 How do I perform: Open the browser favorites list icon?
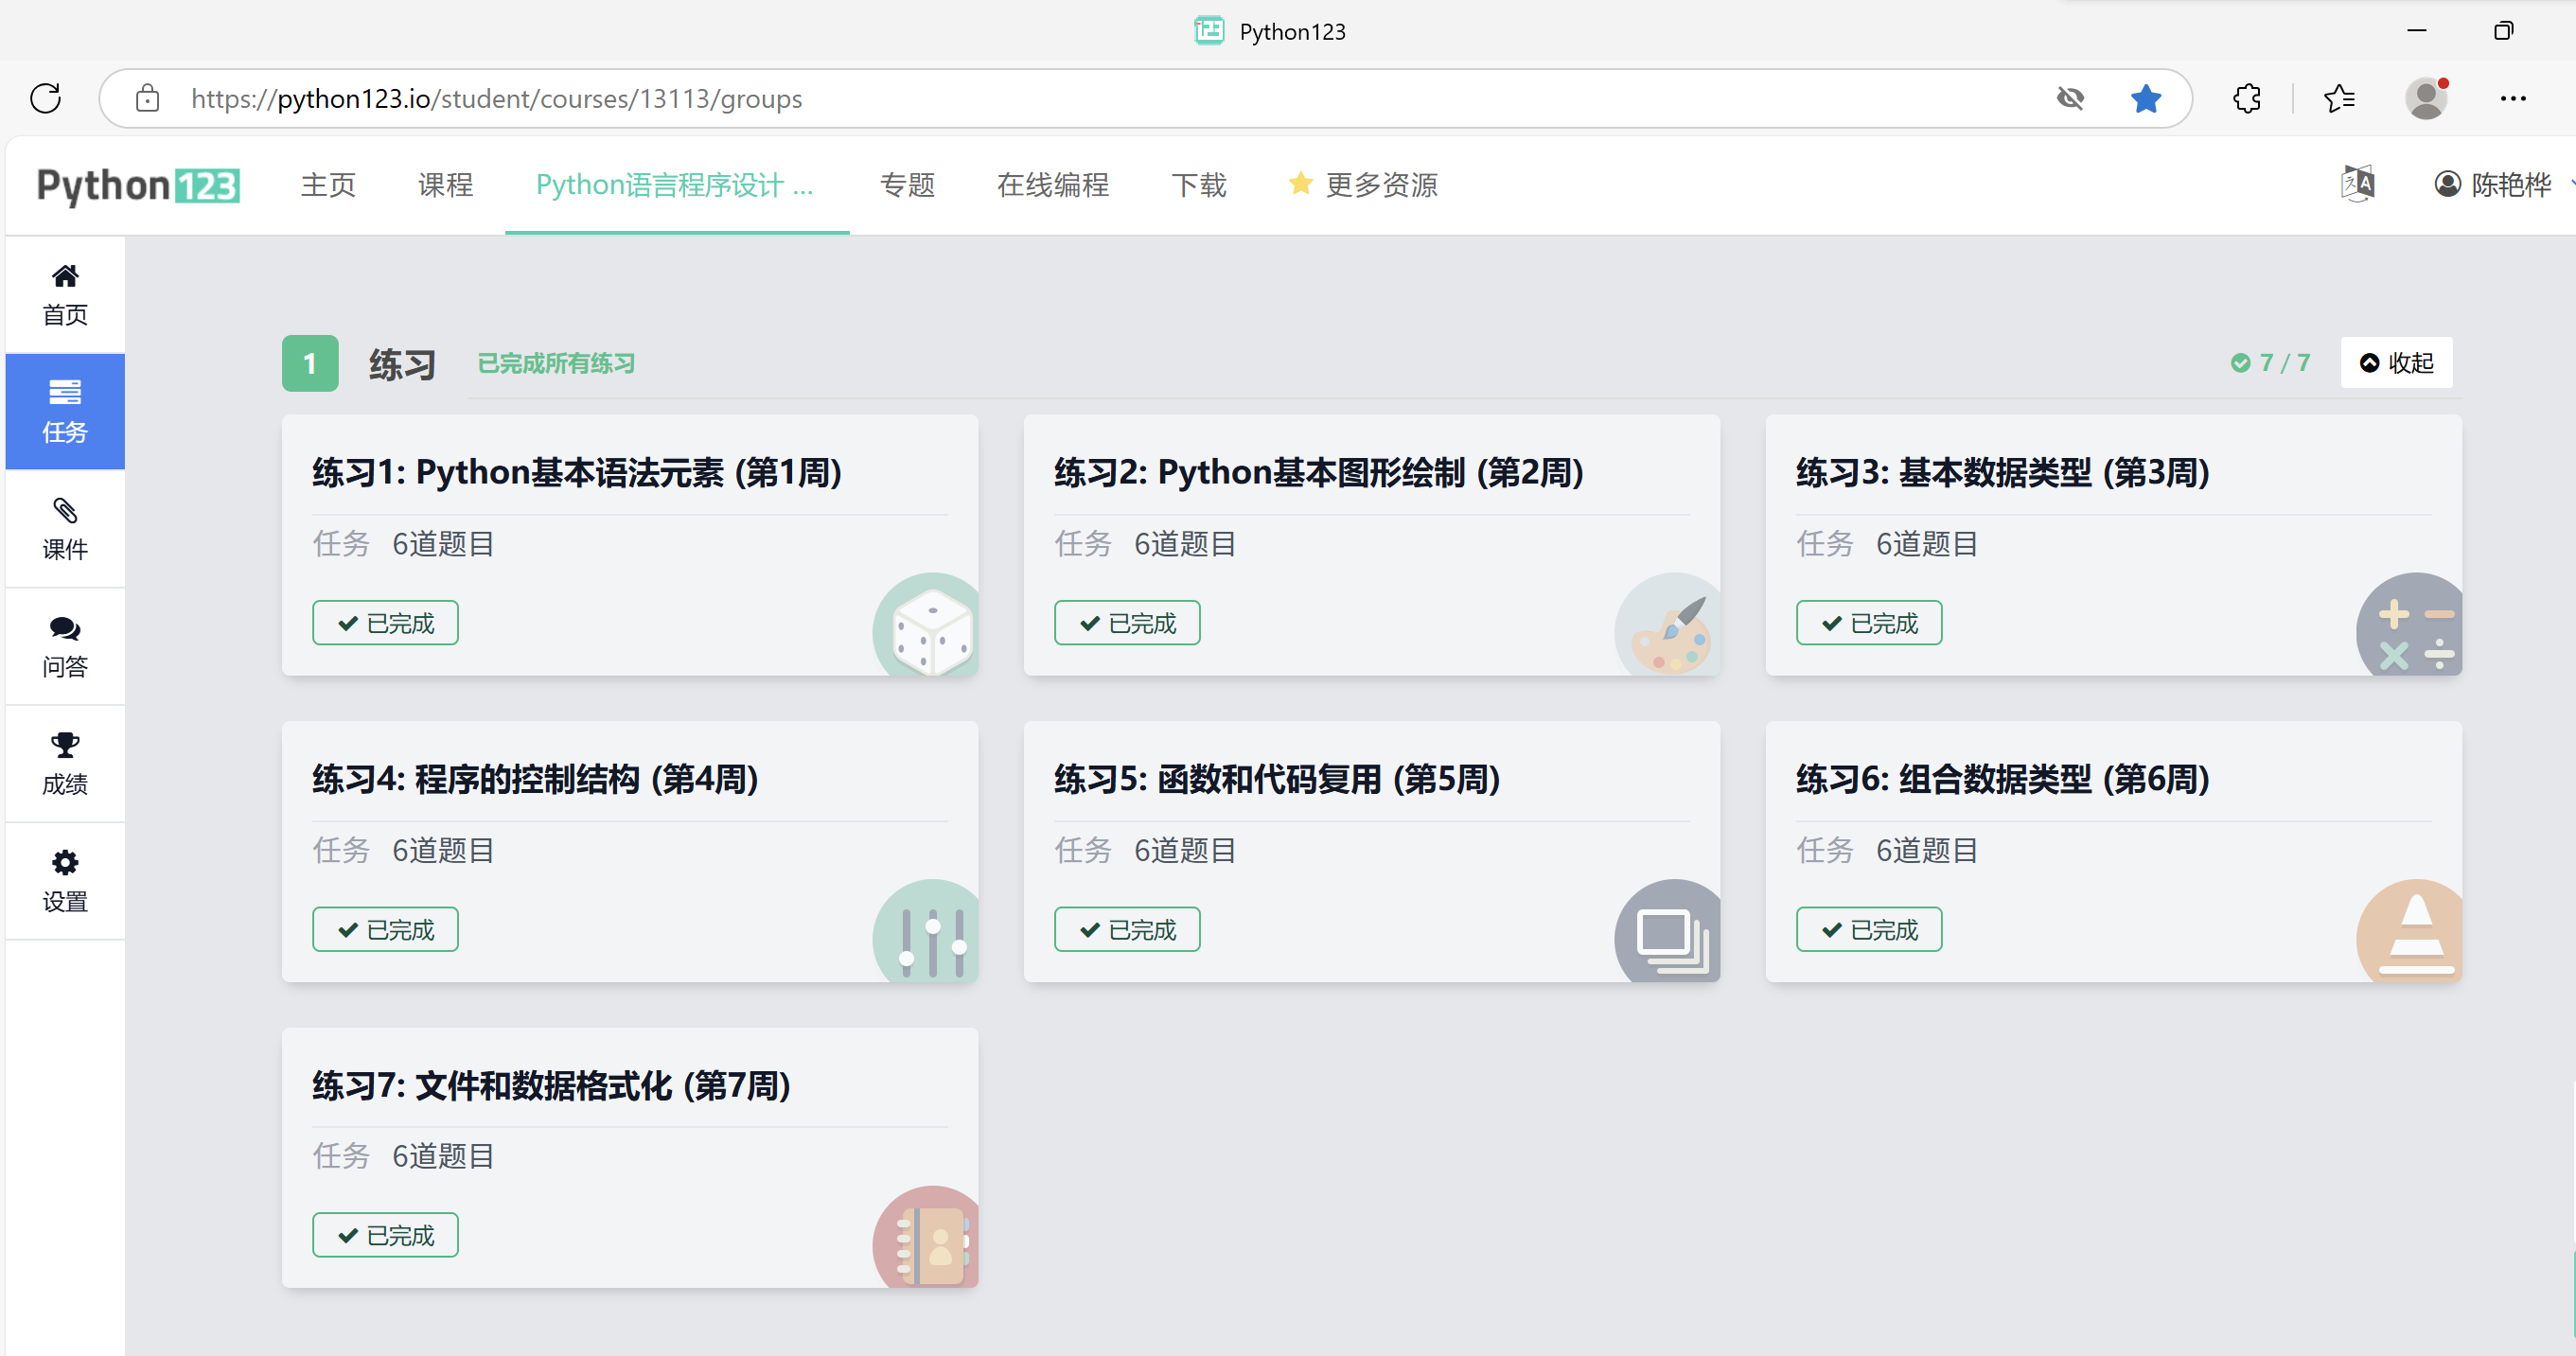pos(2339,98)
